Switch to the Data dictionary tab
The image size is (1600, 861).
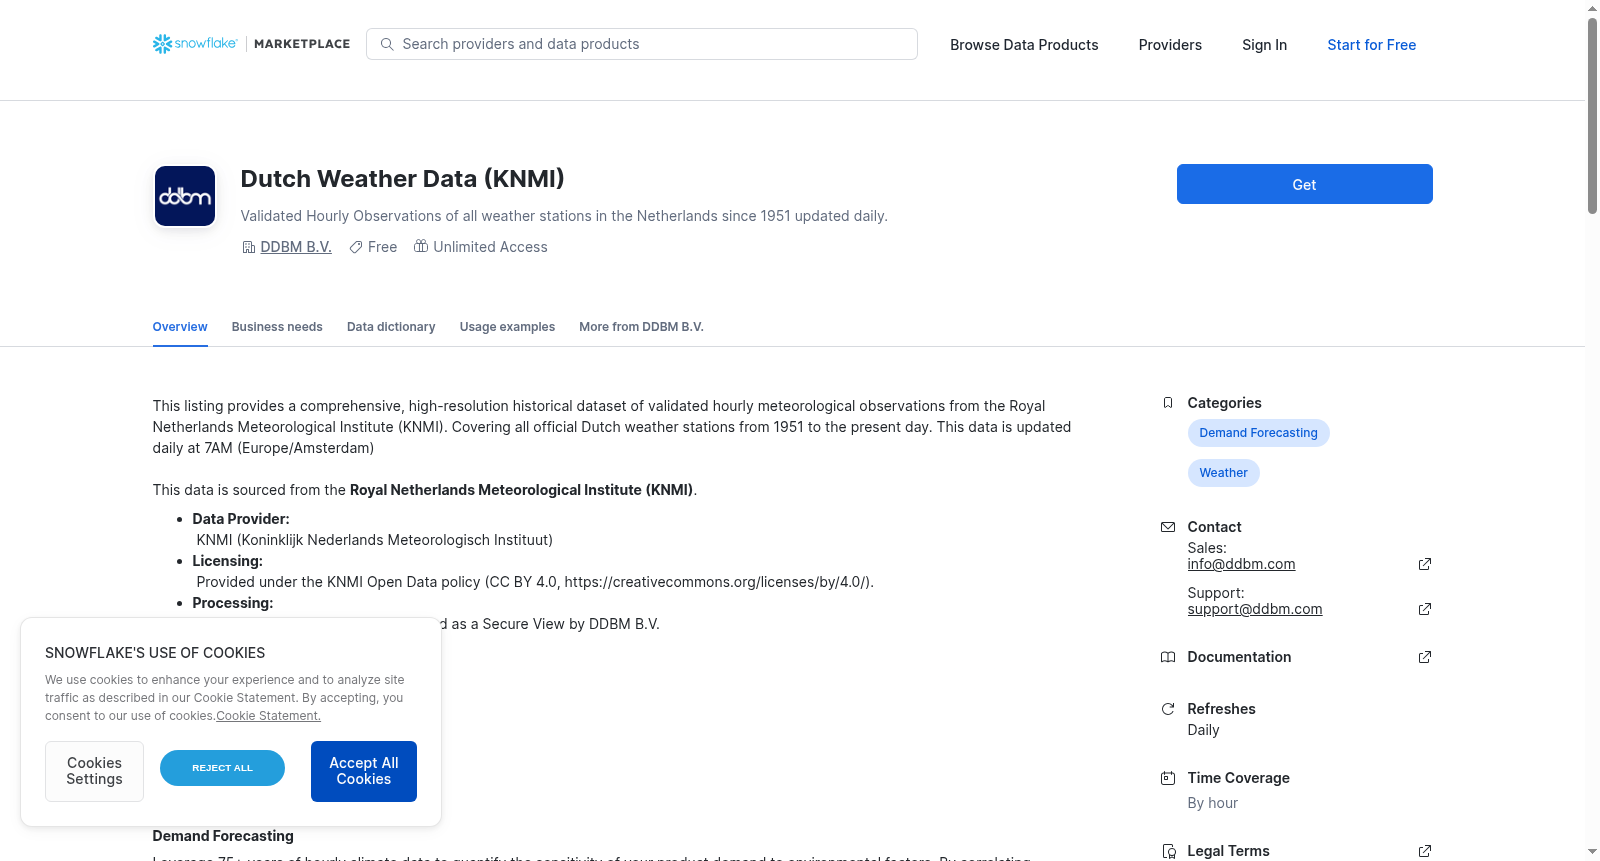(x=391, y=327)
